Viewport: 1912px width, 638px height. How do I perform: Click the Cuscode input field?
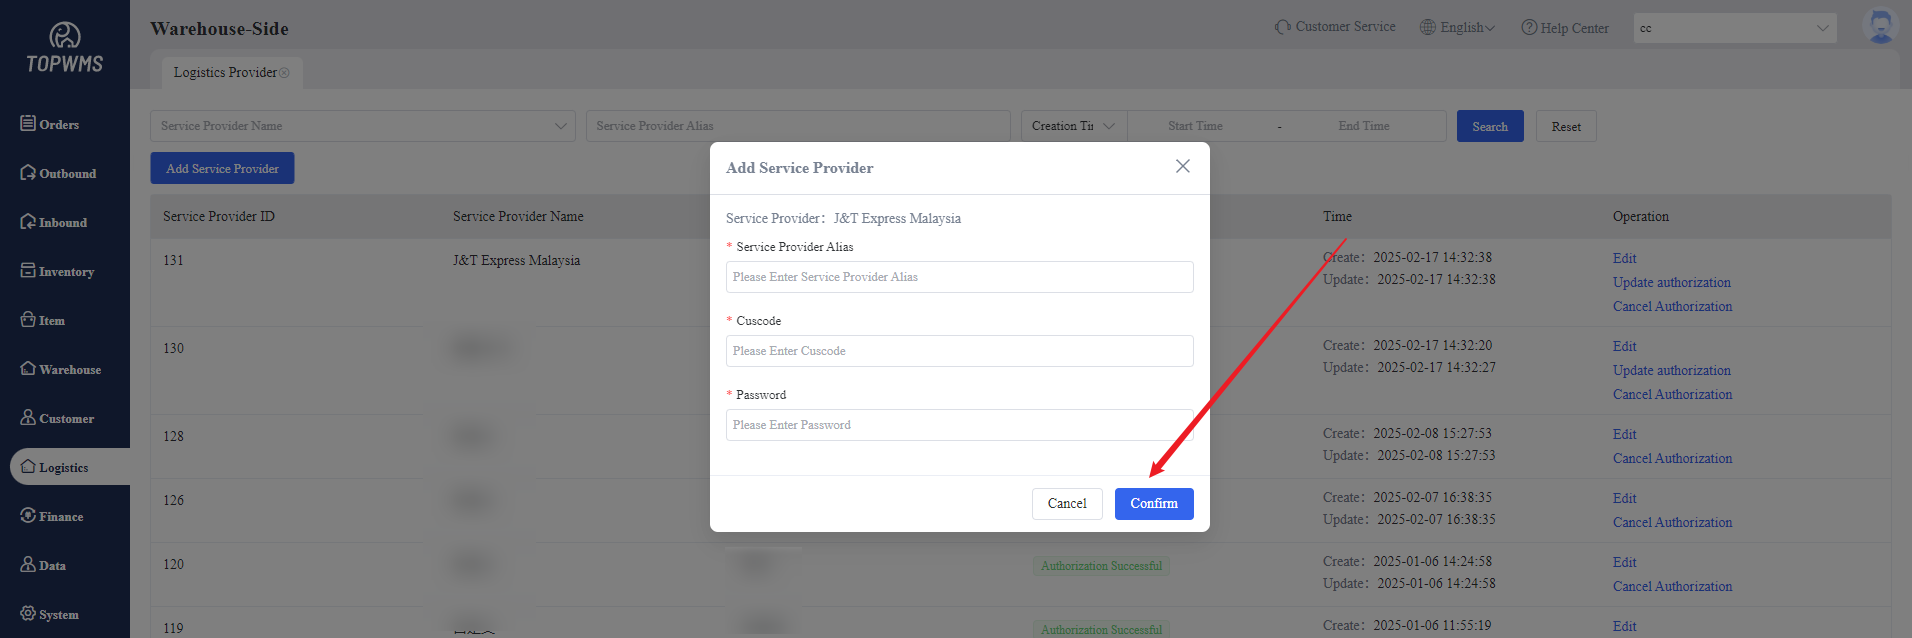pyautogui.click(x=959, y=351)
